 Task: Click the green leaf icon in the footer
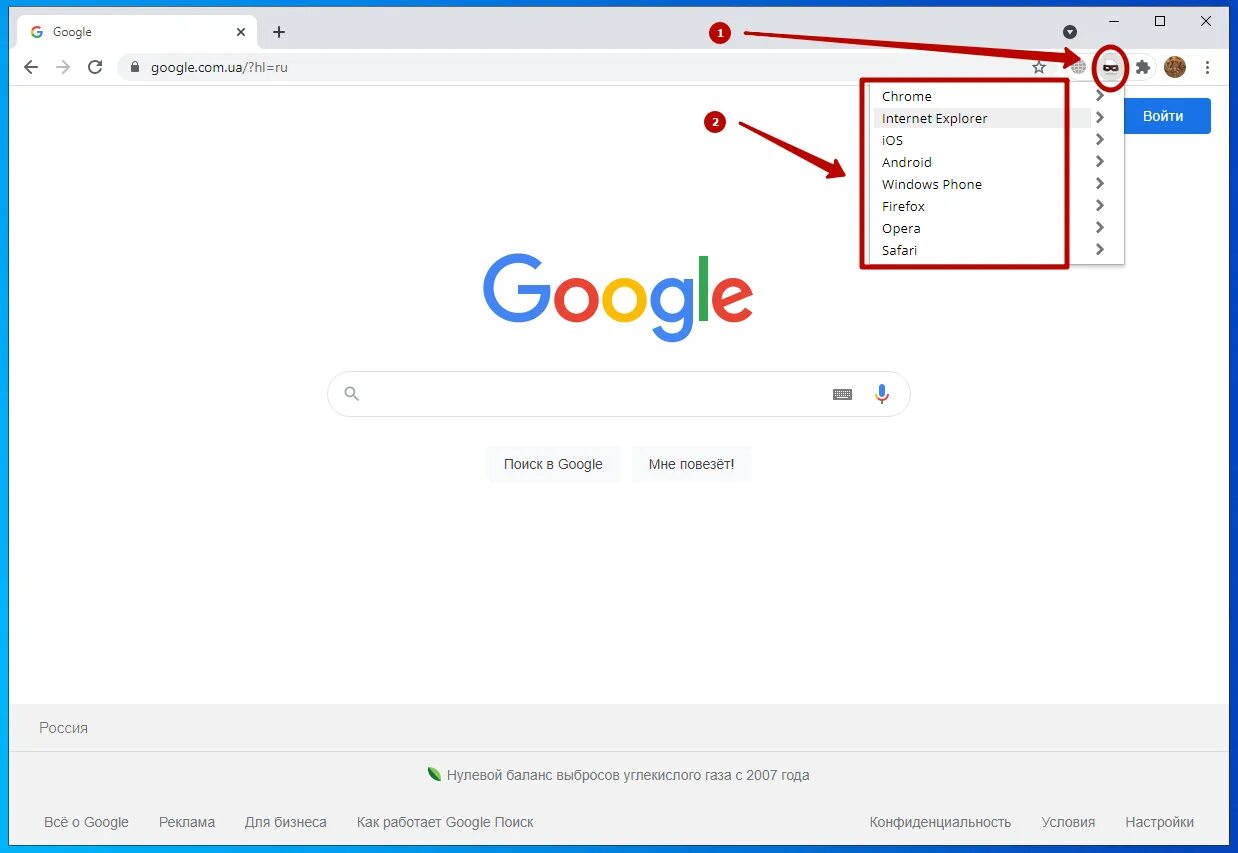[x=434, y=774]
